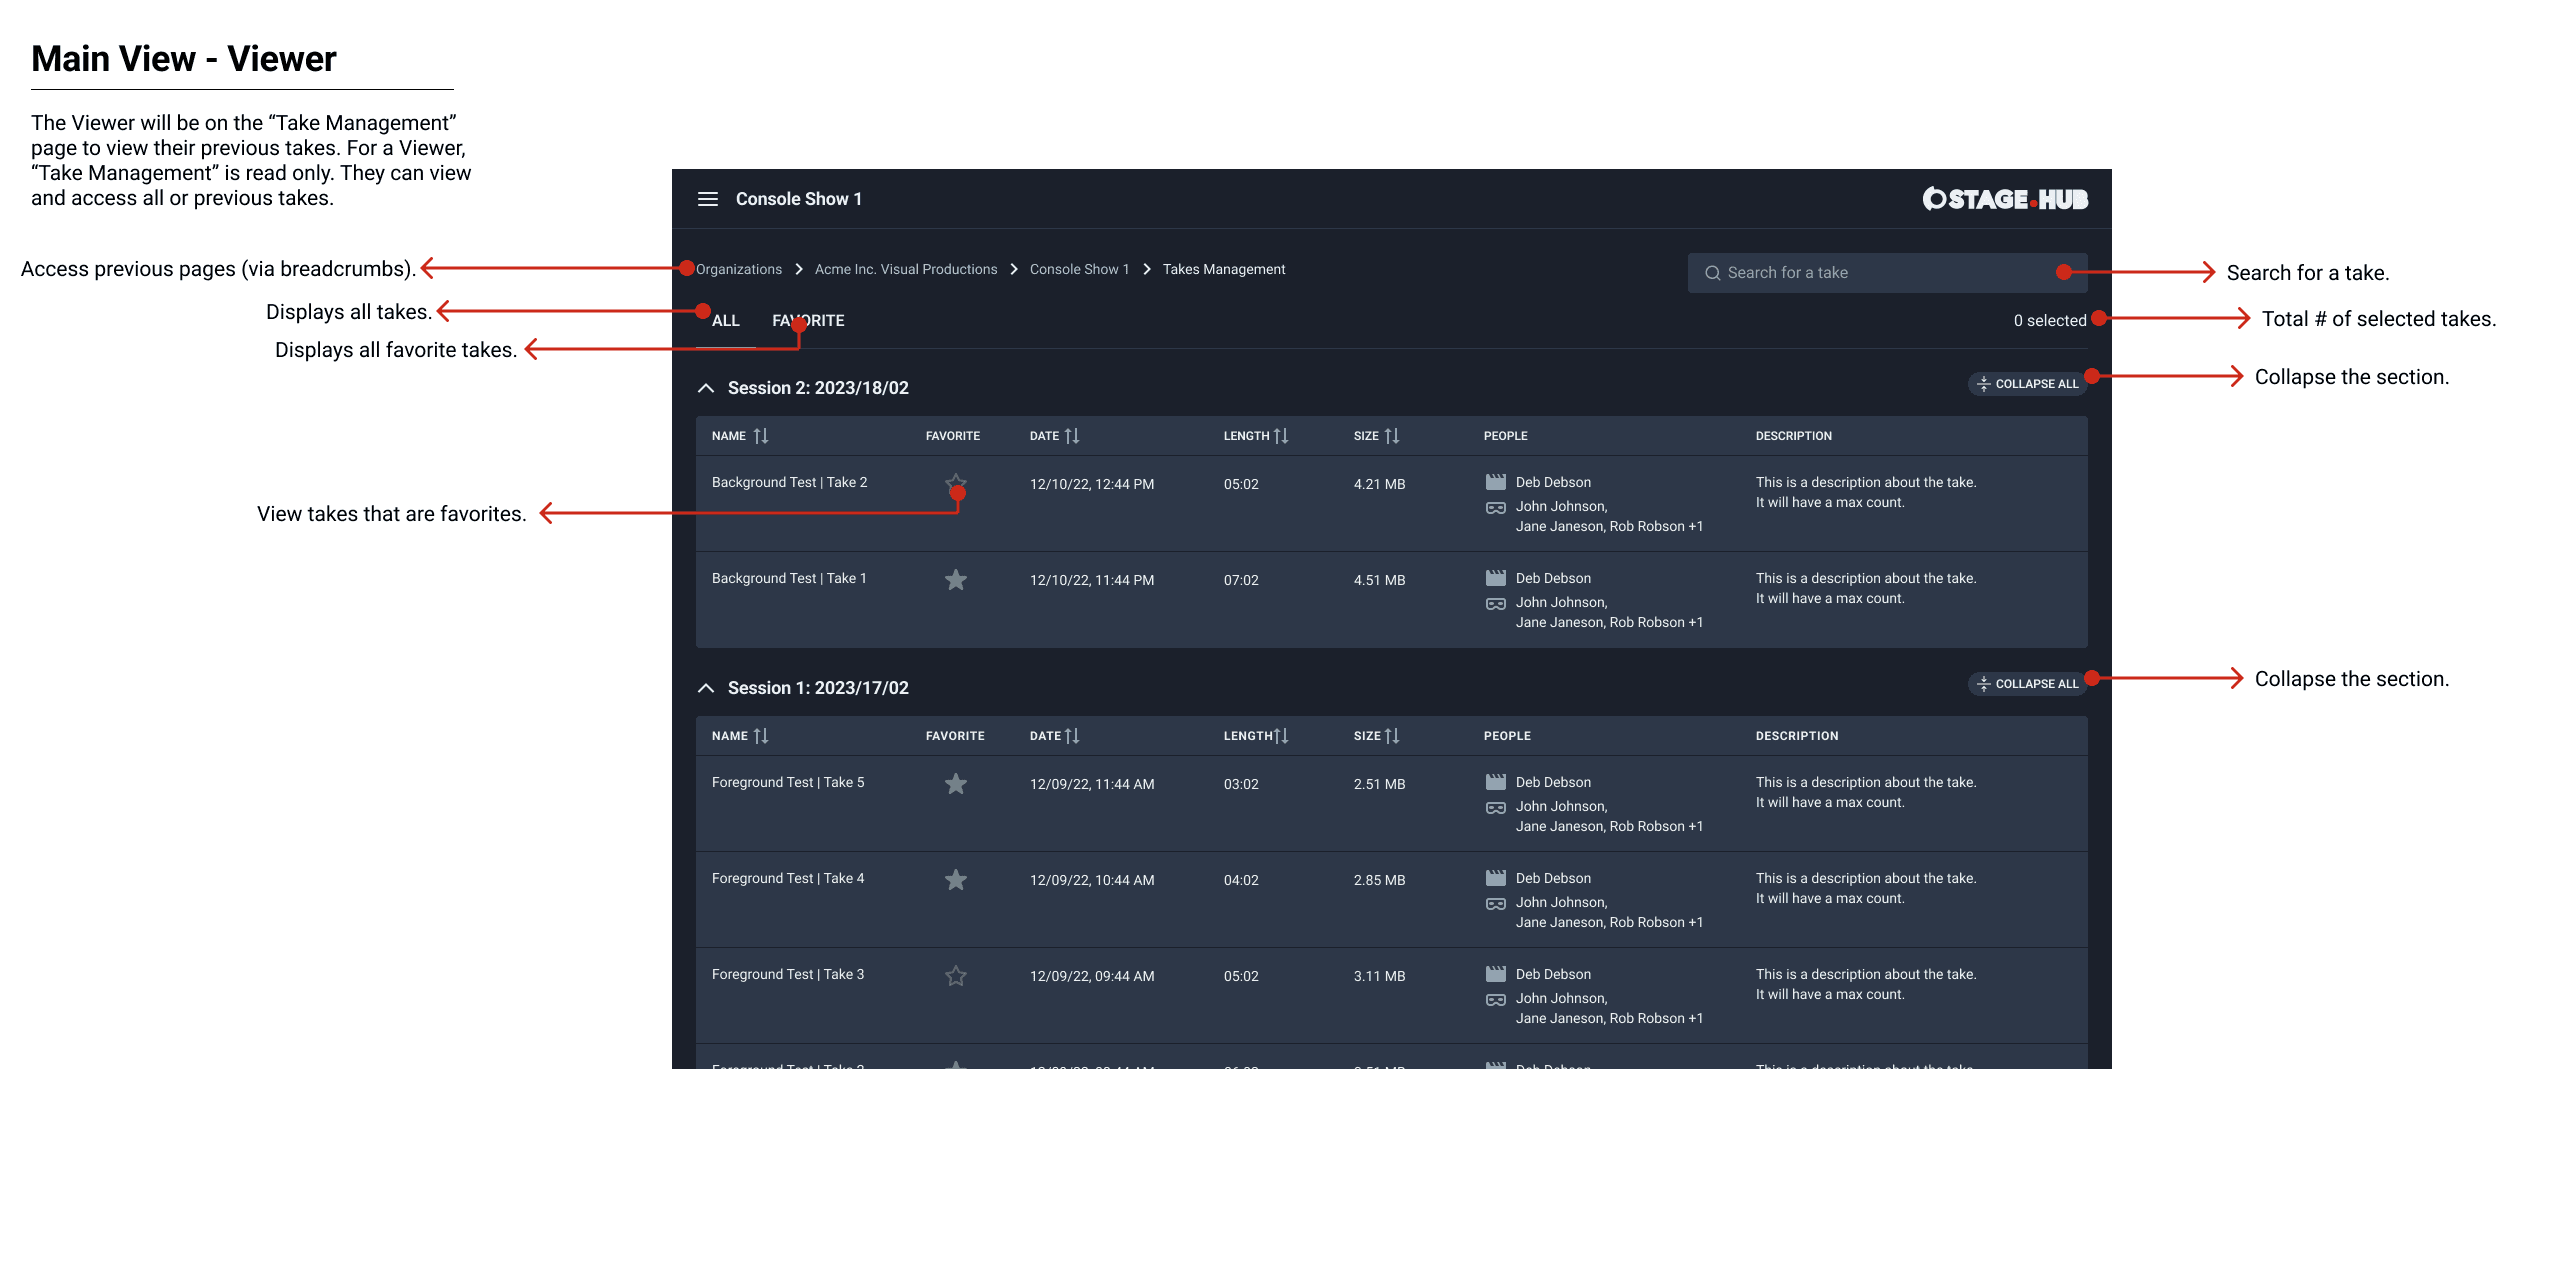Click the search magnifier icon
The height and width of the screenshot is (1264, 2556).
pyautogui.click(x=1713, y=273)
